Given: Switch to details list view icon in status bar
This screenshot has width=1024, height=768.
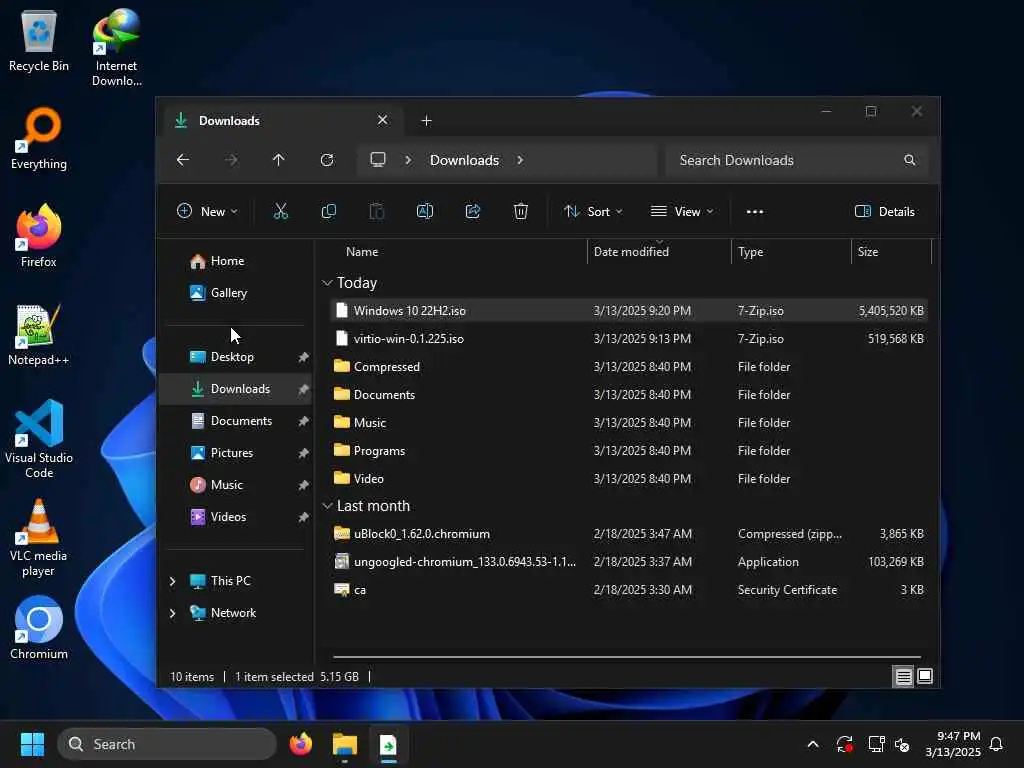Looking at the screenshot, I should [903, 677].
